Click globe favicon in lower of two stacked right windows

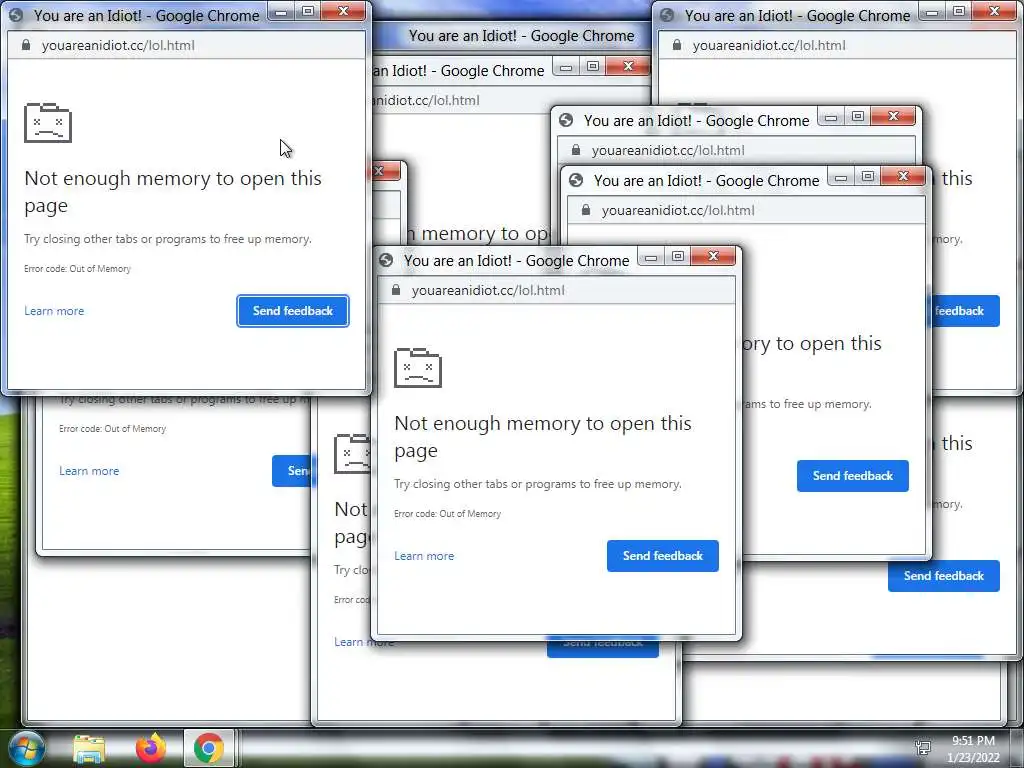pyautogui.click(x=576, y=180)
